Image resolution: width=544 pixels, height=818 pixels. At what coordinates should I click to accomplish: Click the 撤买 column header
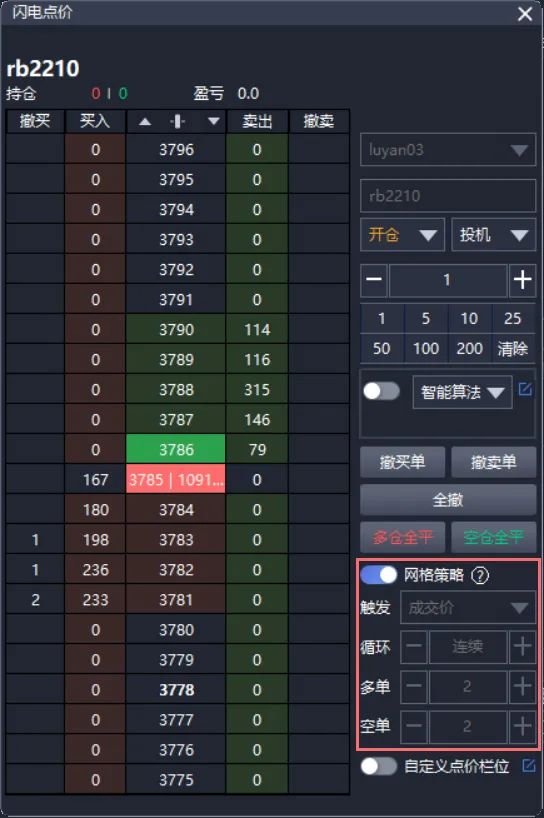pyautogui.click(x=35, y=122)
